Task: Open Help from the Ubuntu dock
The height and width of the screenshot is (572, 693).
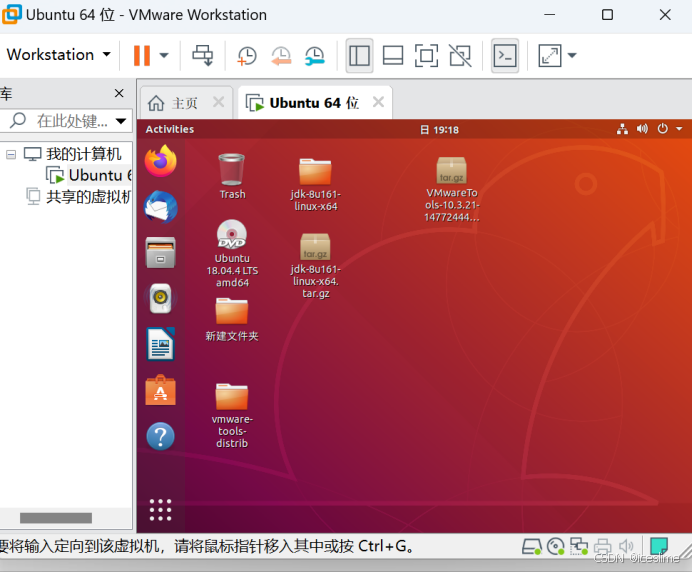Action: [x=160, y=437]
